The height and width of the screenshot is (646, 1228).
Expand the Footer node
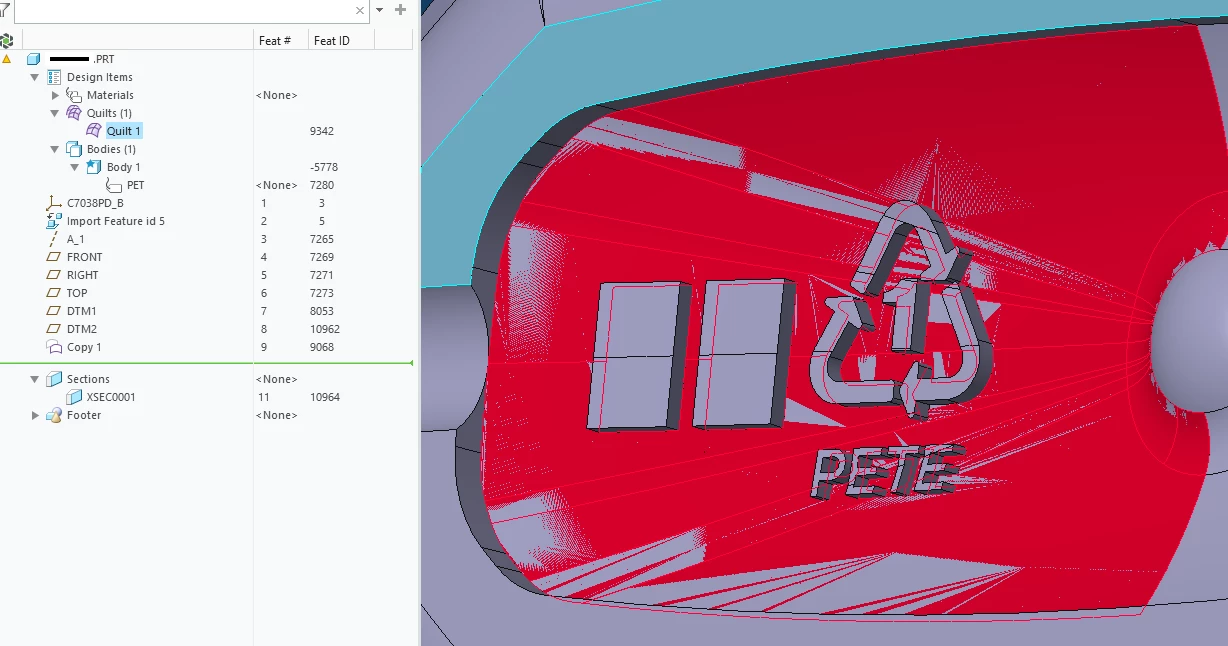(34, 415)
